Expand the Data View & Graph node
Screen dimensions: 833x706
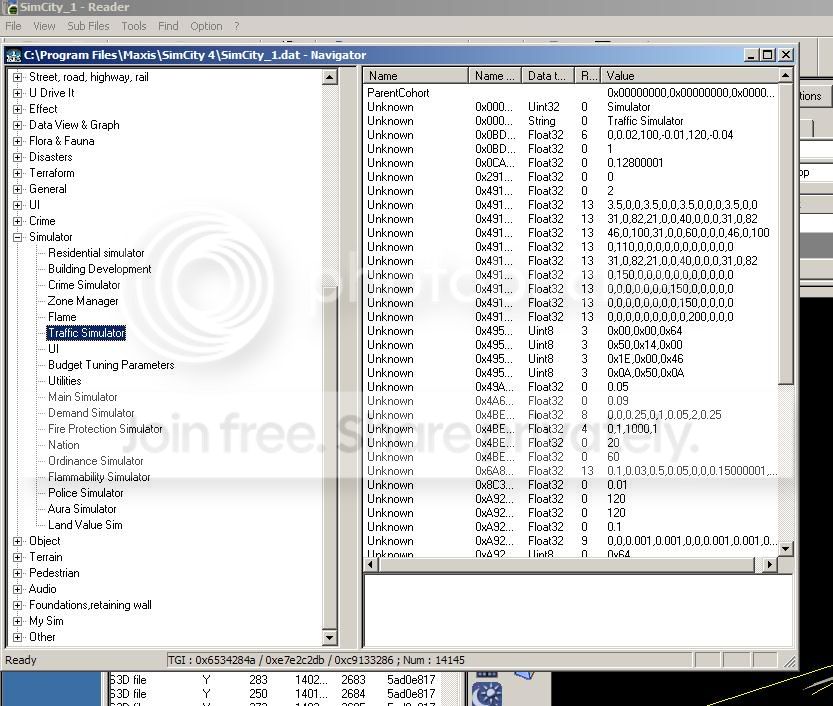pos(18,125)
